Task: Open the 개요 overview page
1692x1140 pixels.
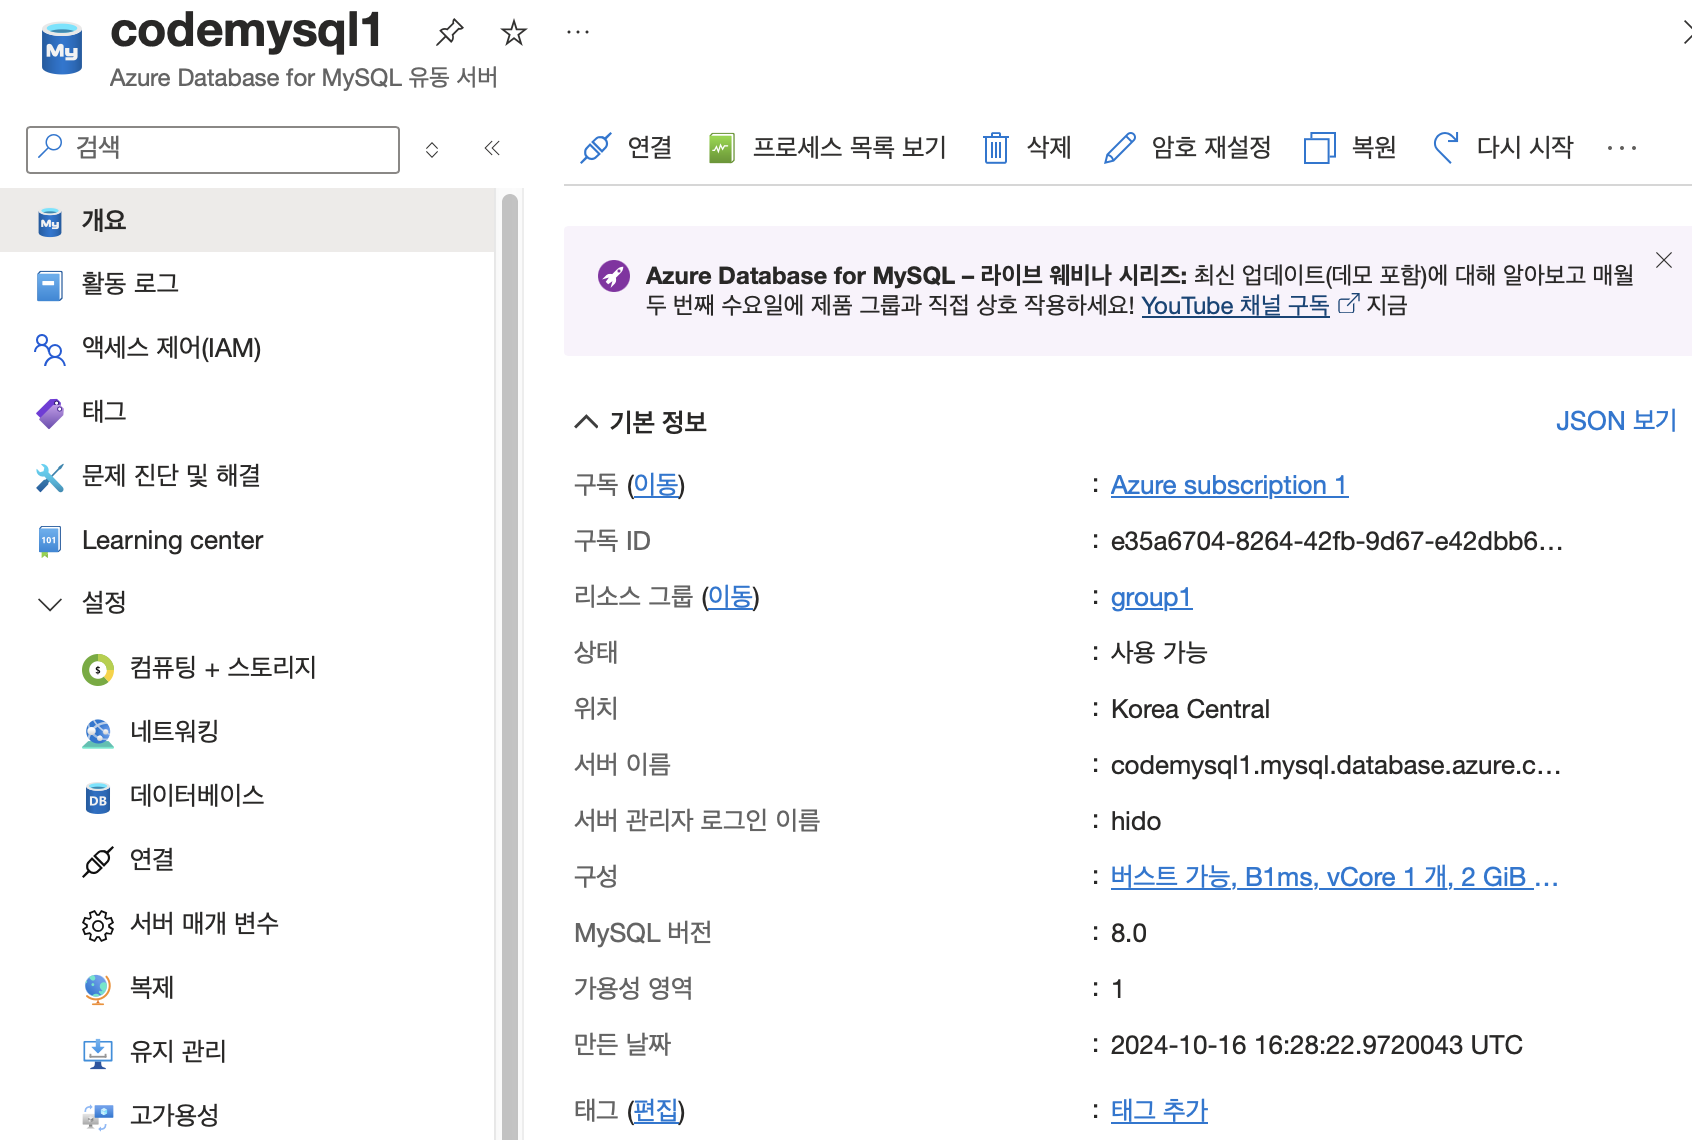Action: coord(247,220)
